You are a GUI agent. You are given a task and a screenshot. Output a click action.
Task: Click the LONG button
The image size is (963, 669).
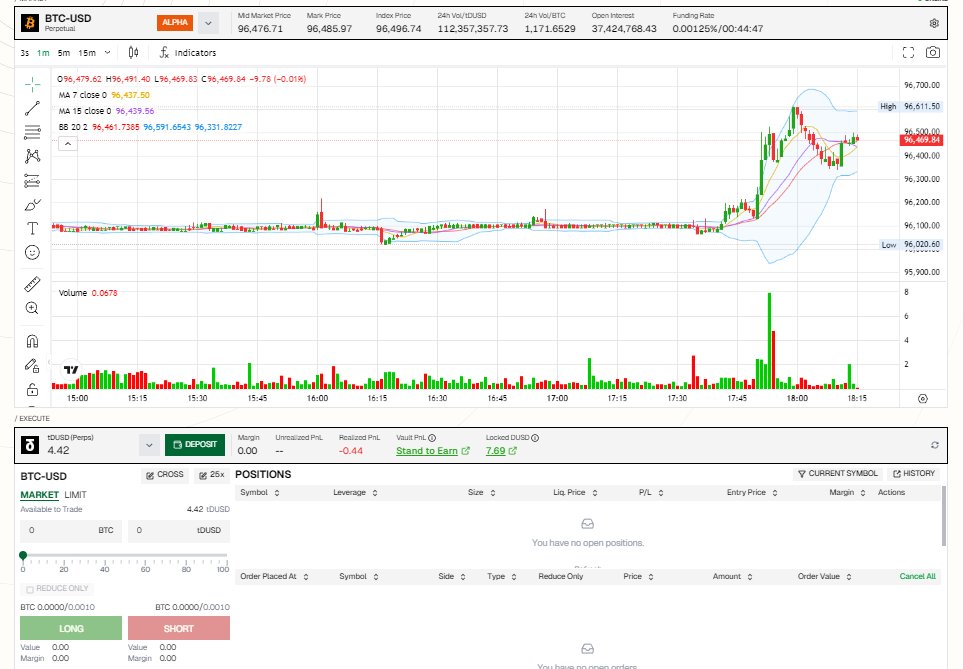point(71,628)
